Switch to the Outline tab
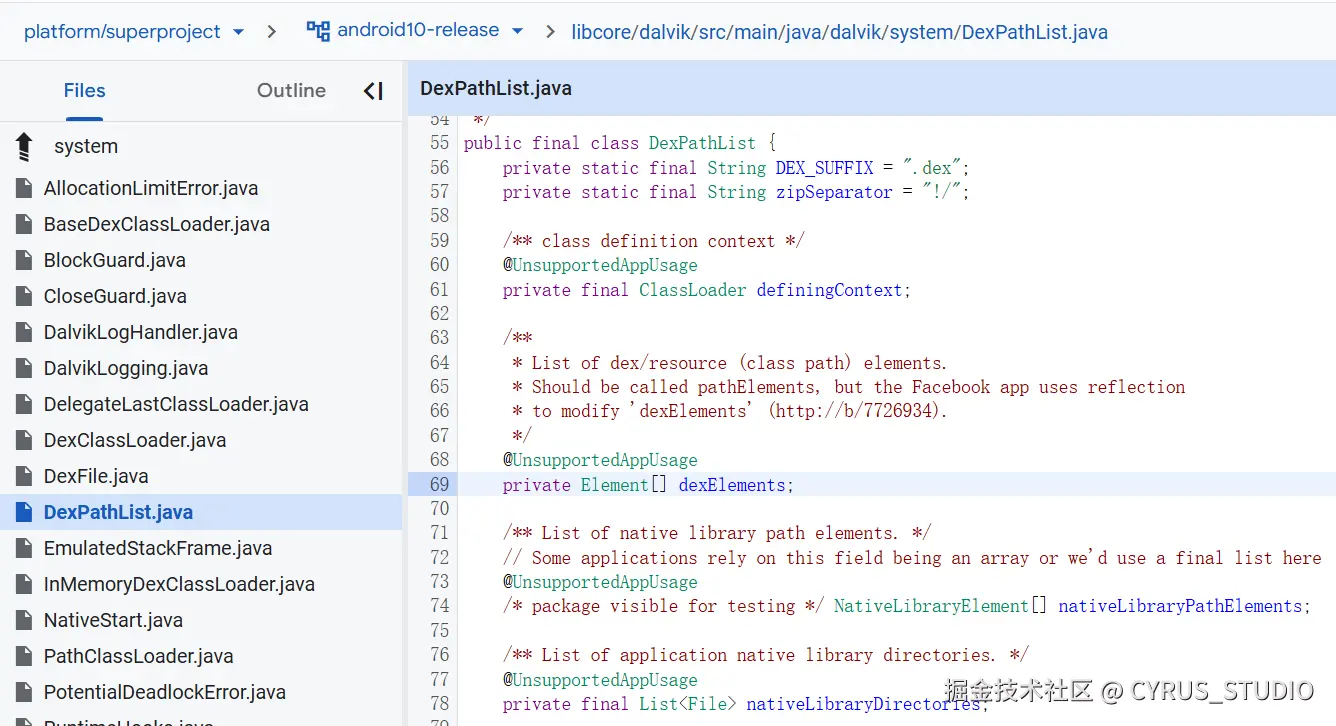The width and height of the screenshot is (1336, 726). (x=291, y=90)
